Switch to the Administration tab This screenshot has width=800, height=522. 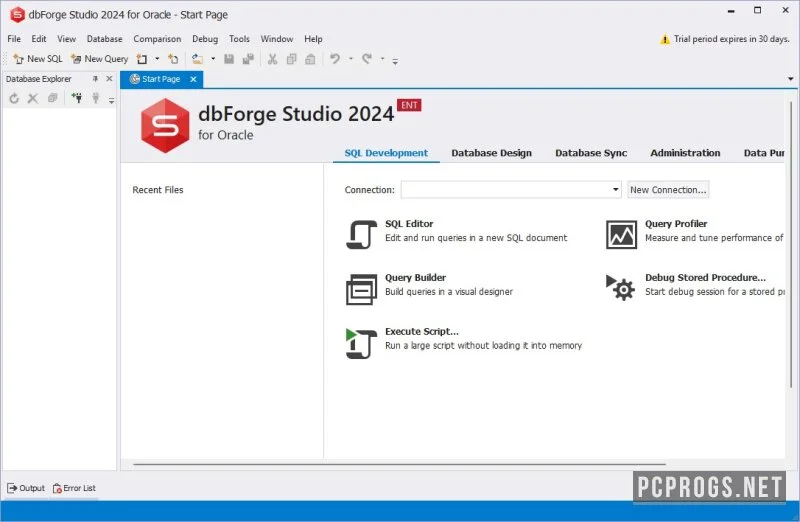[x=685, y=153]
